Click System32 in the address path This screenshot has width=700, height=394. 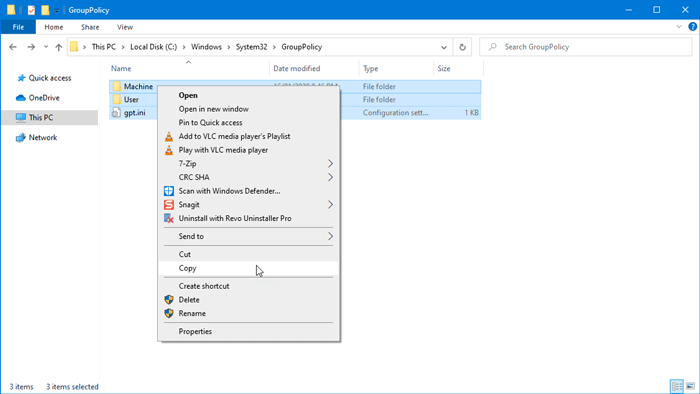tap(251, 47)
